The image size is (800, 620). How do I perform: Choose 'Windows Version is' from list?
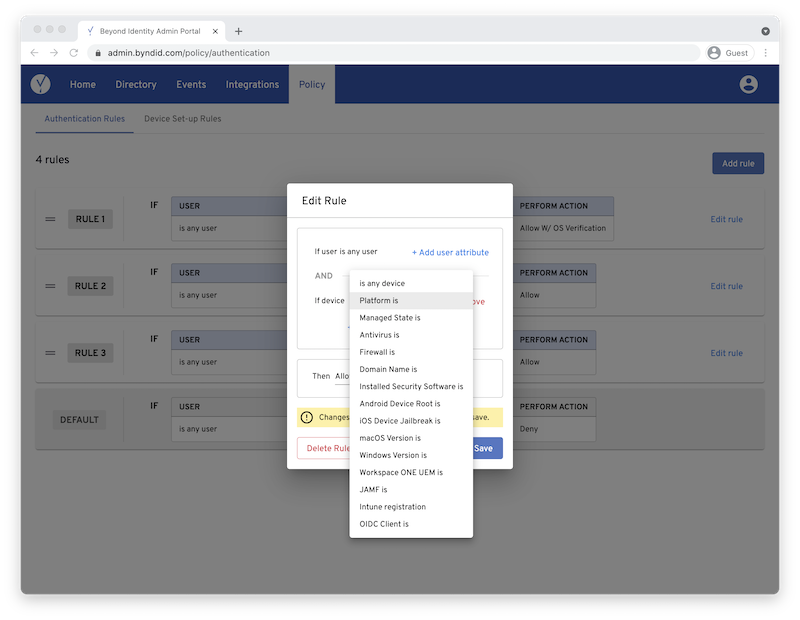(x=411, y=455)
